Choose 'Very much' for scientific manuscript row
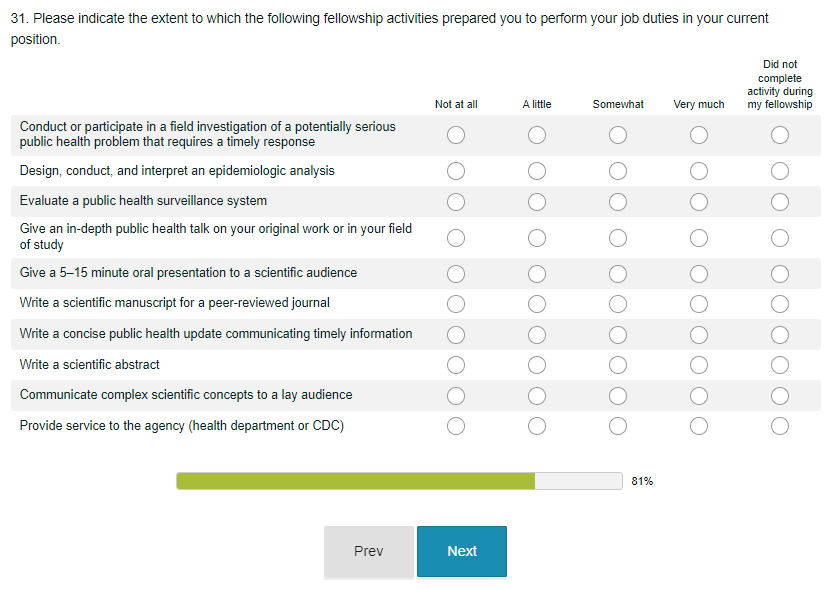The width and height of the screenshot is (833, 589). point(699,304)
